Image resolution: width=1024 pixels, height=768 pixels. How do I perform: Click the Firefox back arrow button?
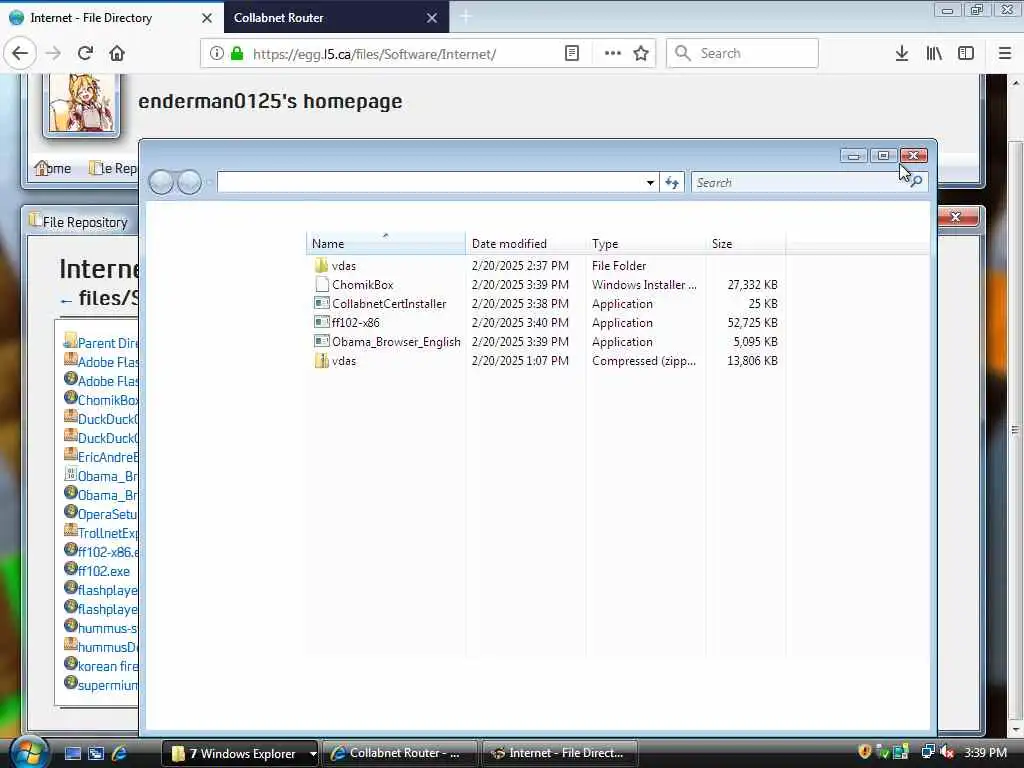[20, 53]
